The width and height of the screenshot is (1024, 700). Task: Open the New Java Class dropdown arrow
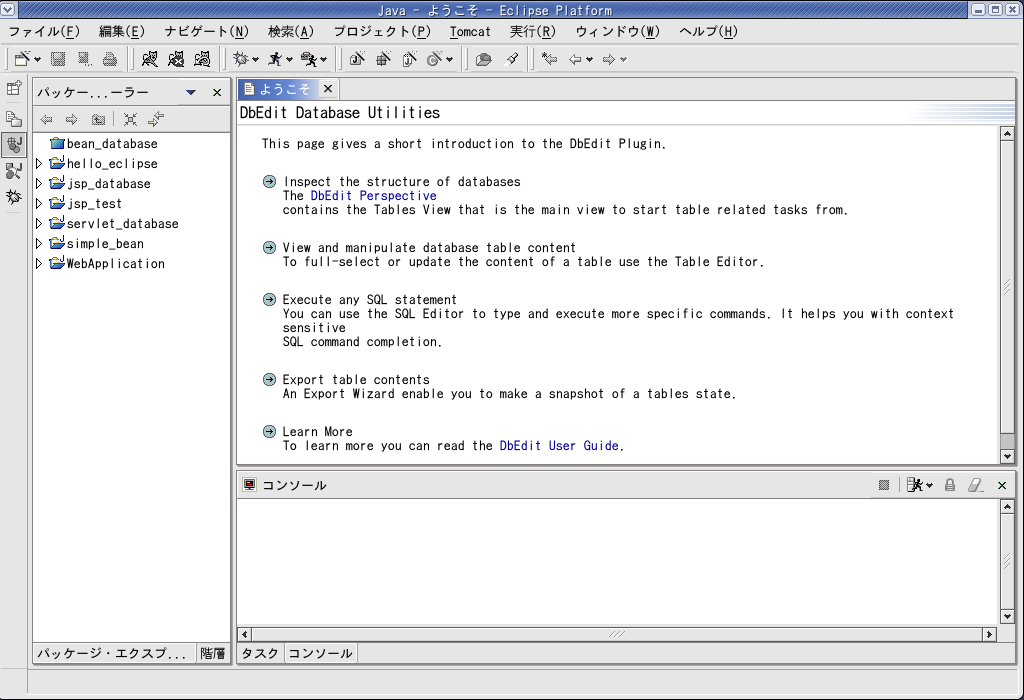click(x=449, y=60)
